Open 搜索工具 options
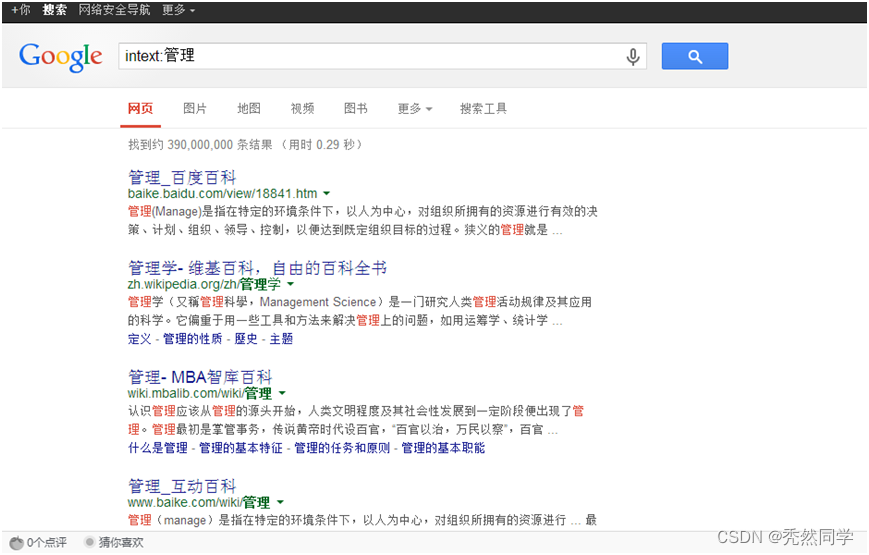This screenshot has width=869, height=555. point(483,108)
